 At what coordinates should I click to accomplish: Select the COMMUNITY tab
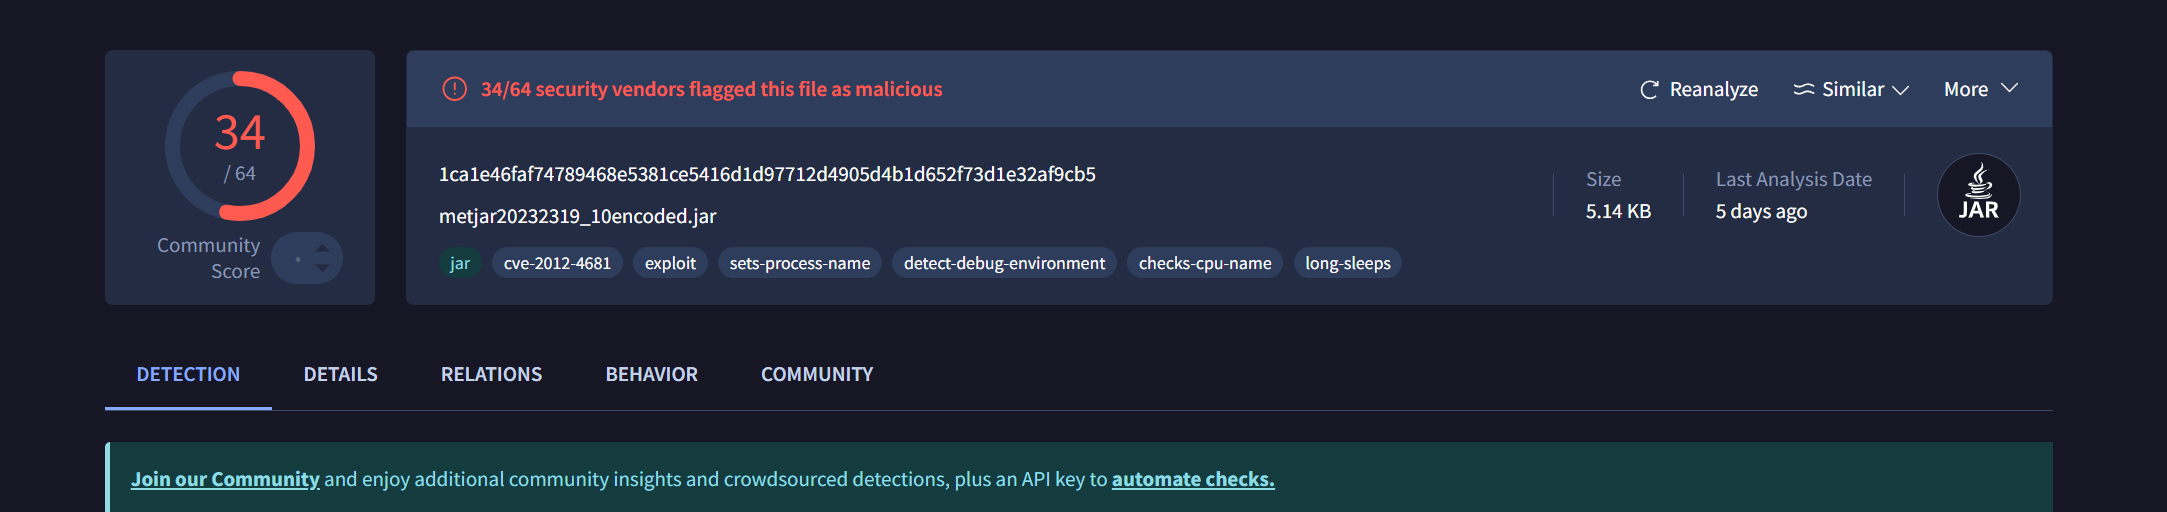coord(817,374)
